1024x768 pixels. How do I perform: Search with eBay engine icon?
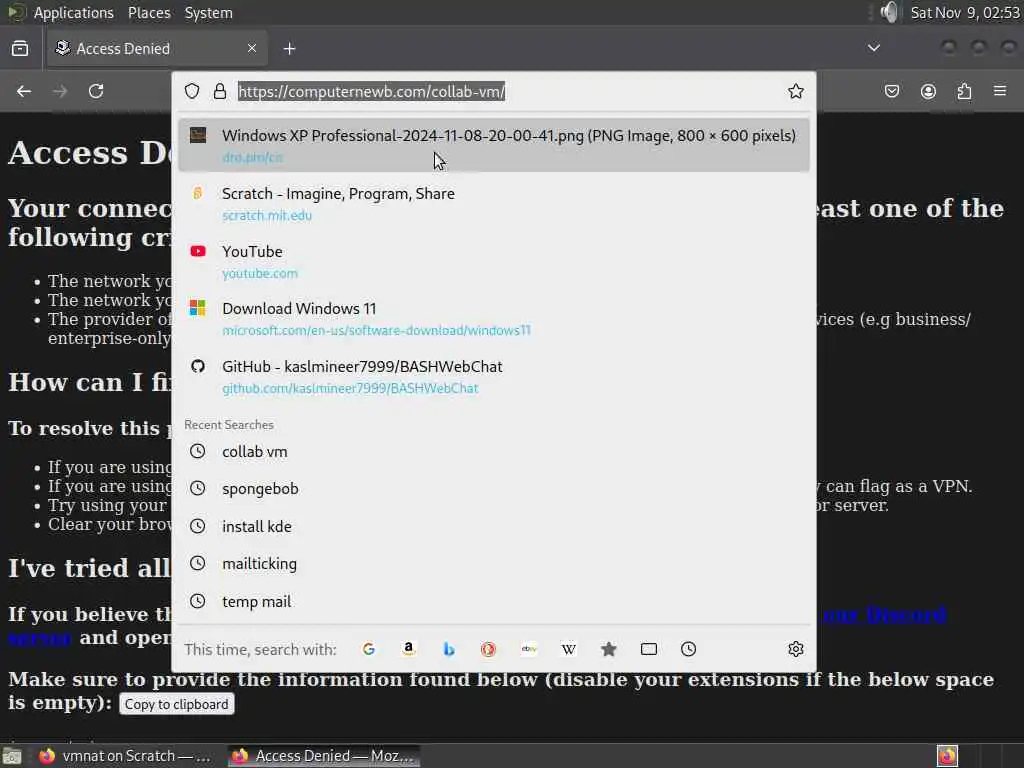tap(529, 649)
